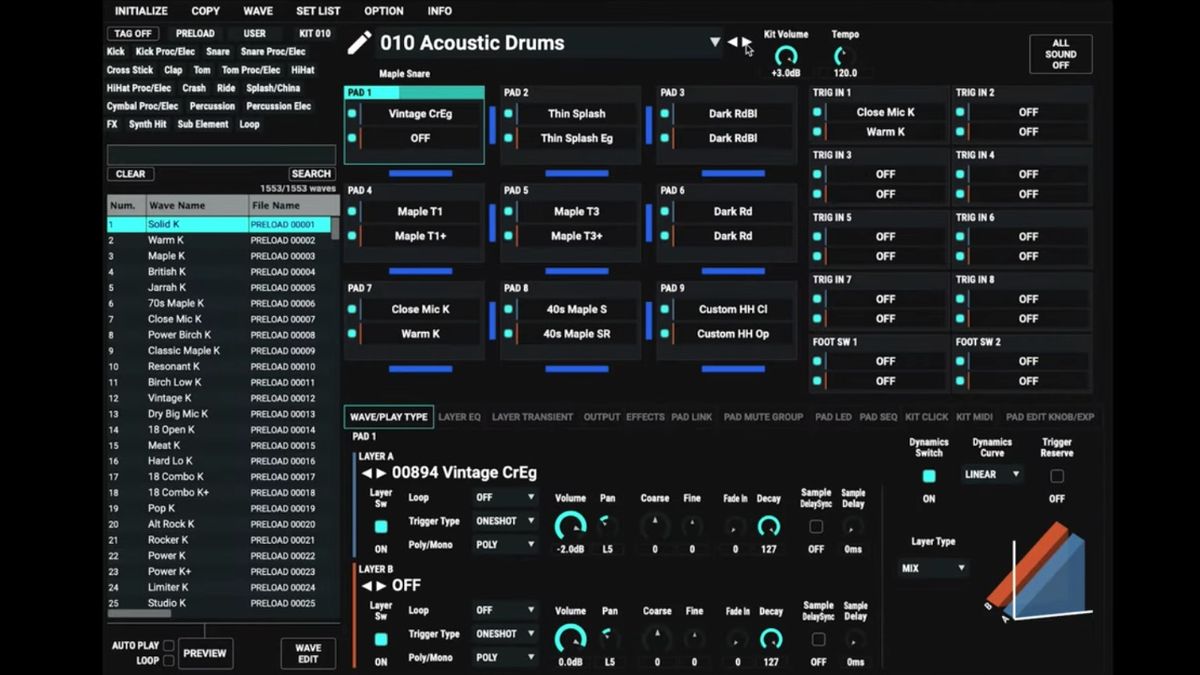Click the ALL SOUND OFF button
This screenshot has width=1200, height=675.
(x=1060, y=54)
